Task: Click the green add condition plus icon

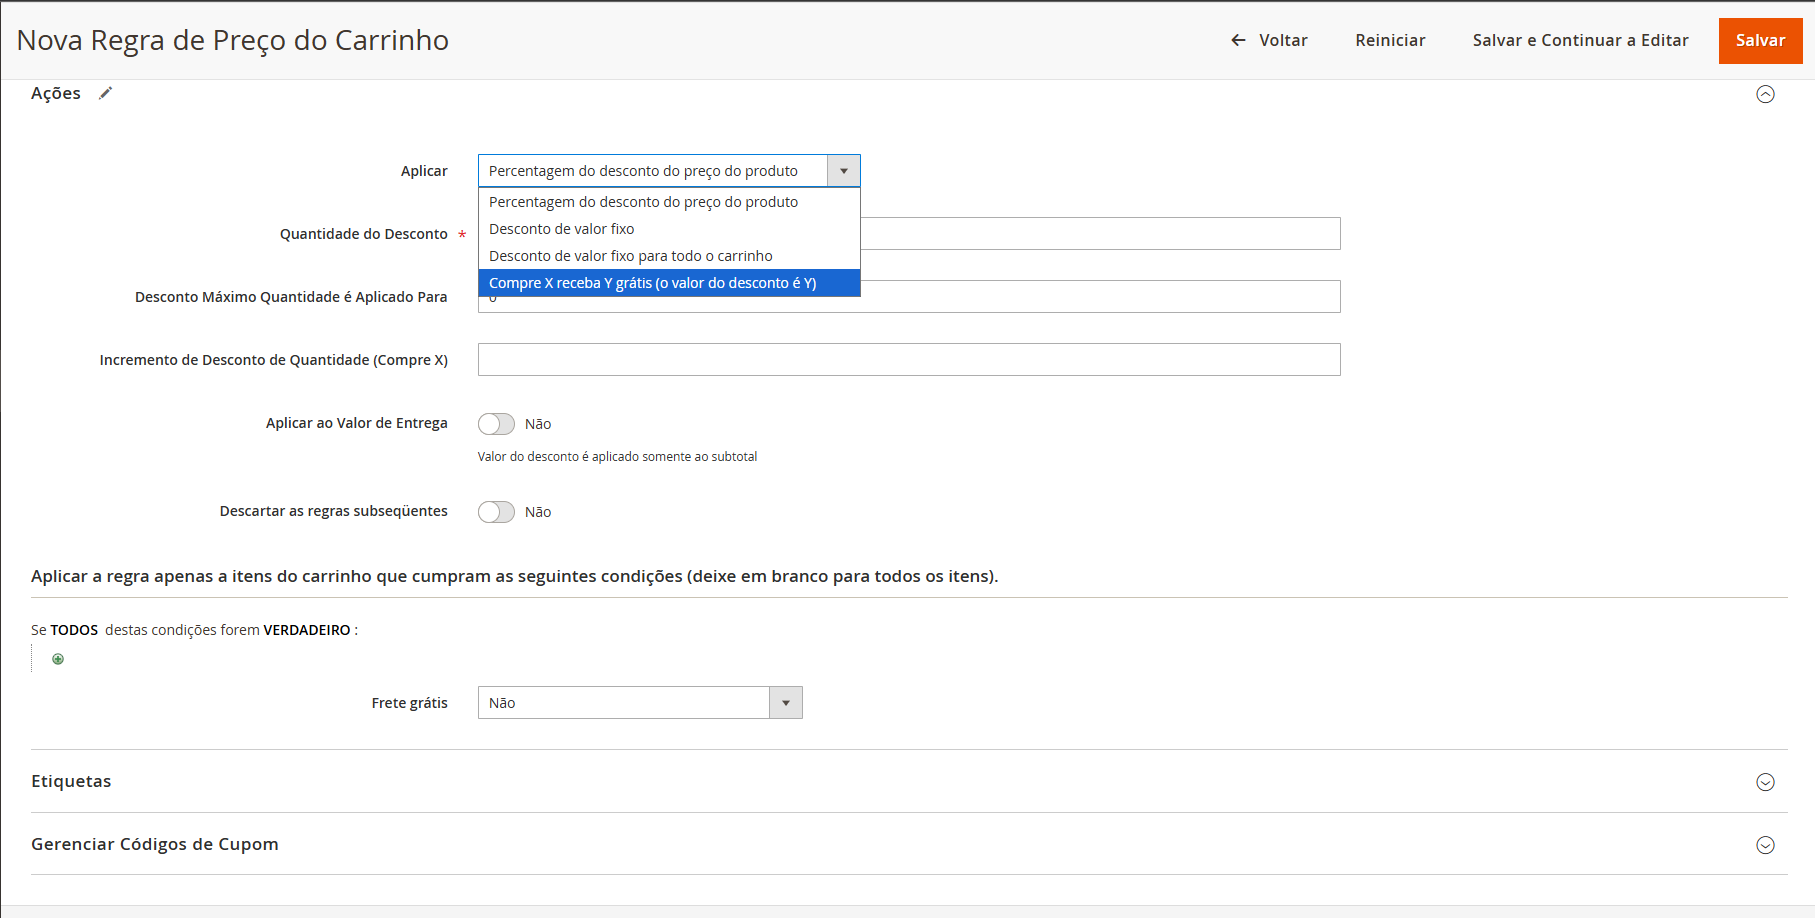Action: click(x=58, y=659)
